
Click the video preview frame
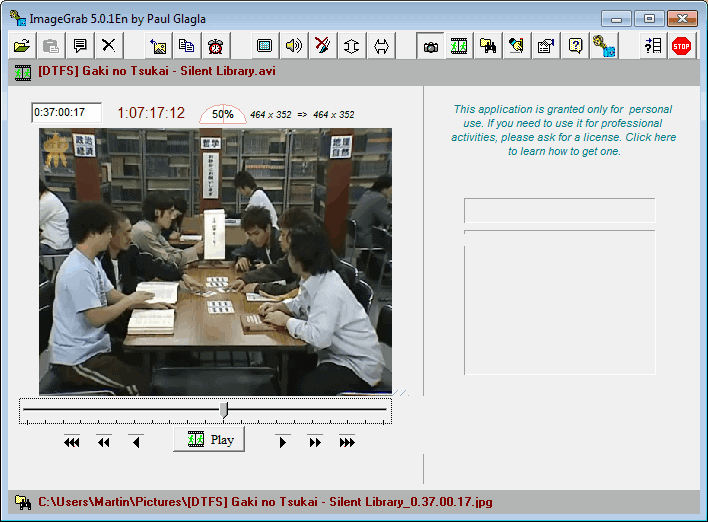point(215,262)
